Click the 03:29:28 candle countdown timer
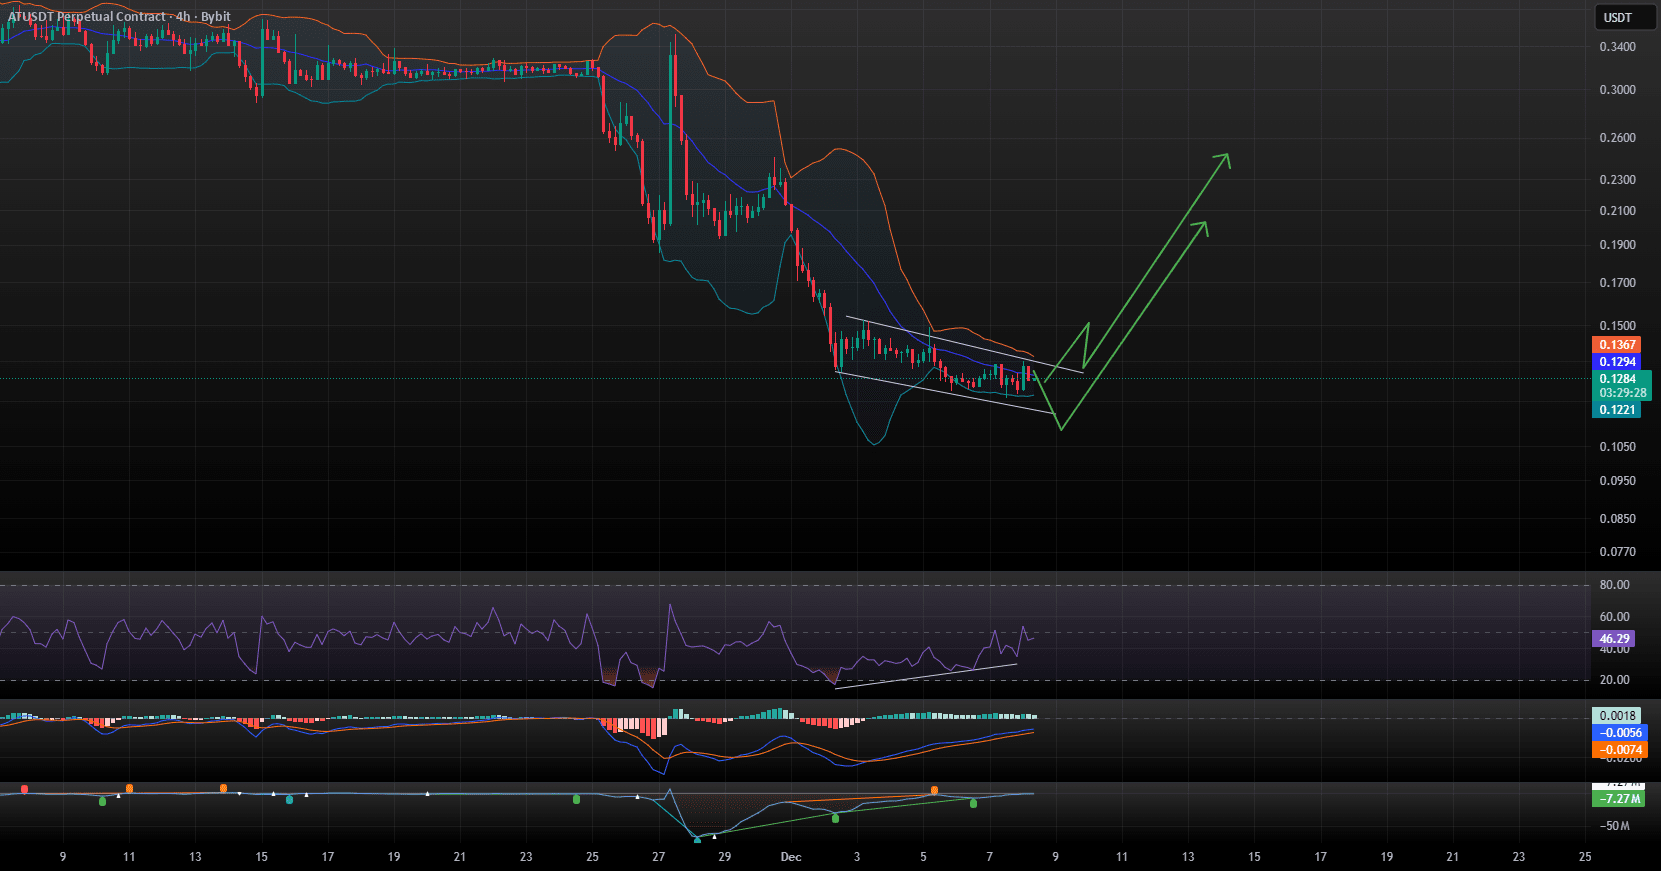This screenshot has width=1661, height=871. [x=1622, y=393]
